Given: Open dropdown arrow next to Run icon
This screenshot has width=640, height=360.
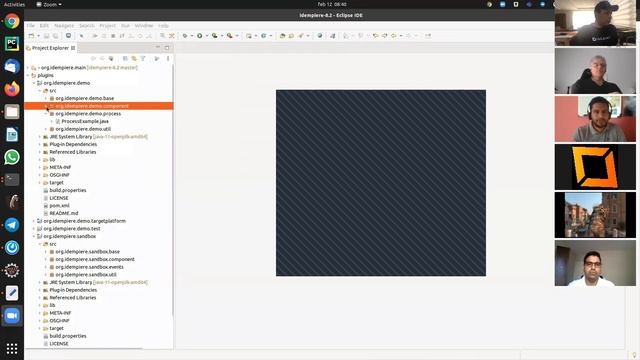Looking at the screenshot, I should [207, 36].
